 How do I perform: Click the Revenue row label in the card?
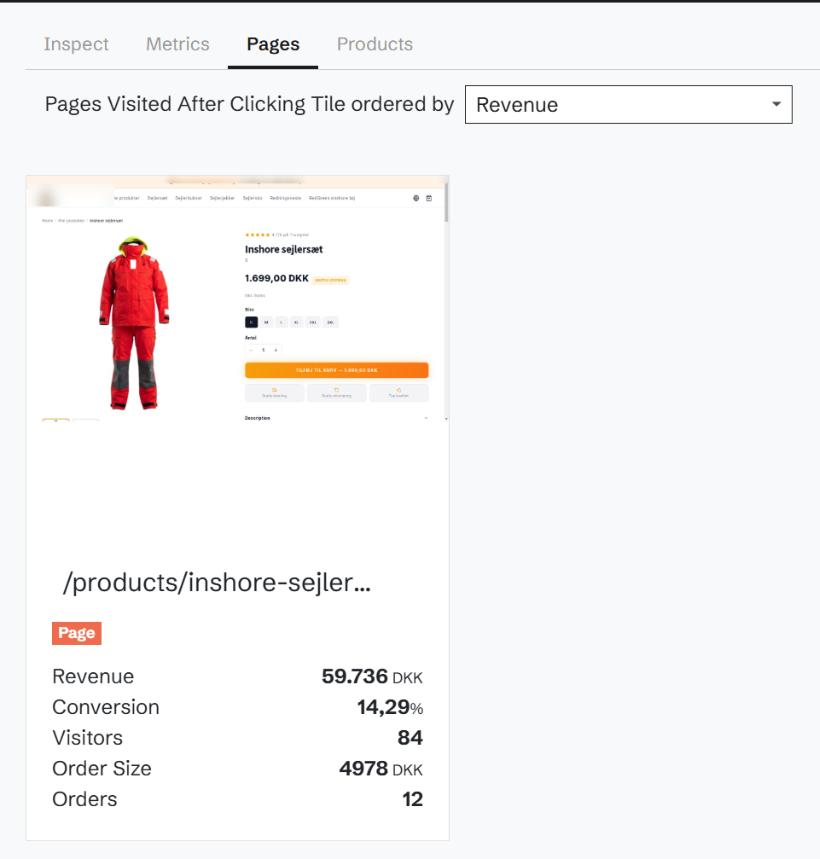93,676
